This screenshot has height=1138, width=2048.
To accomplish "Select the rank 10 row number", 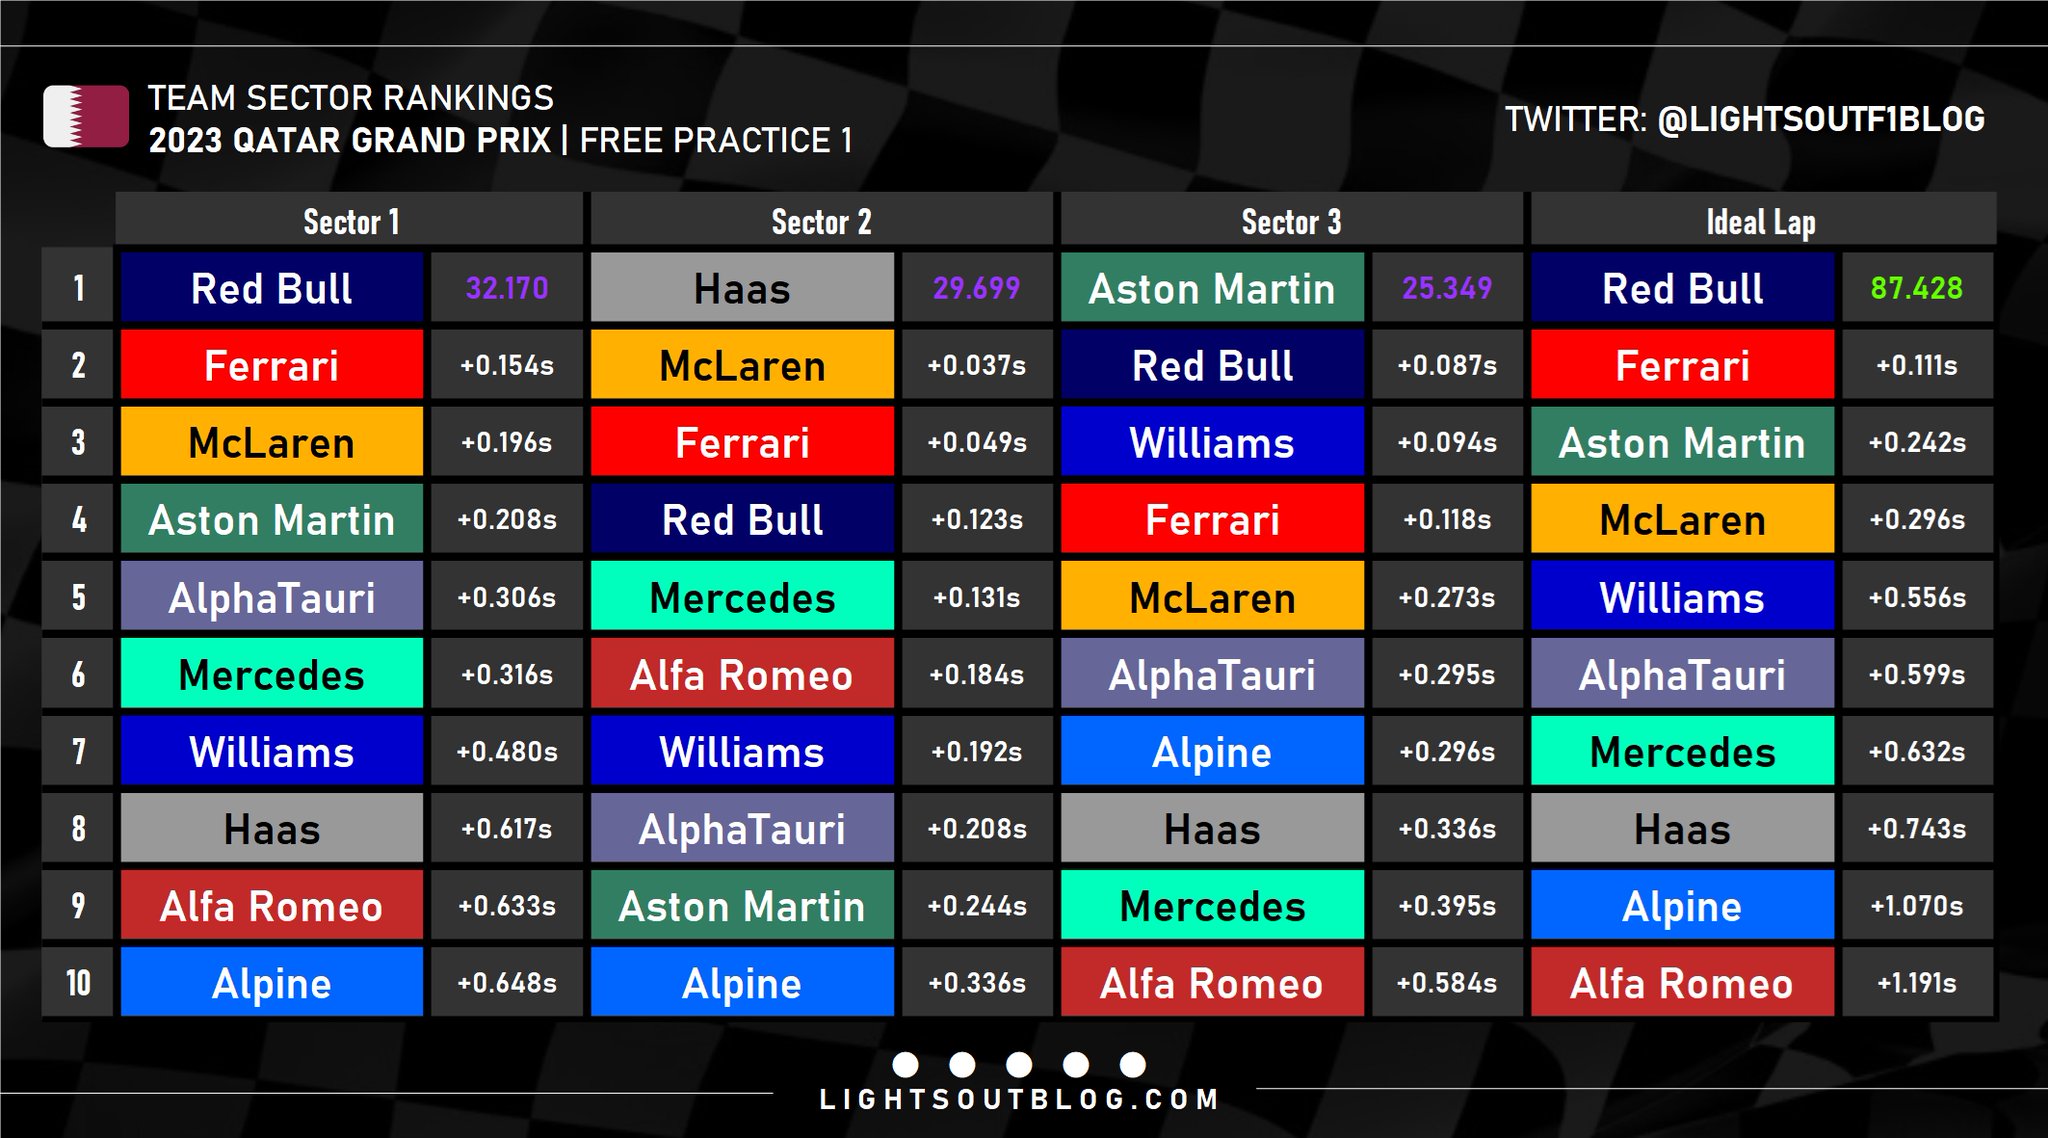I will pyautogui.click(x=78, y=982).
